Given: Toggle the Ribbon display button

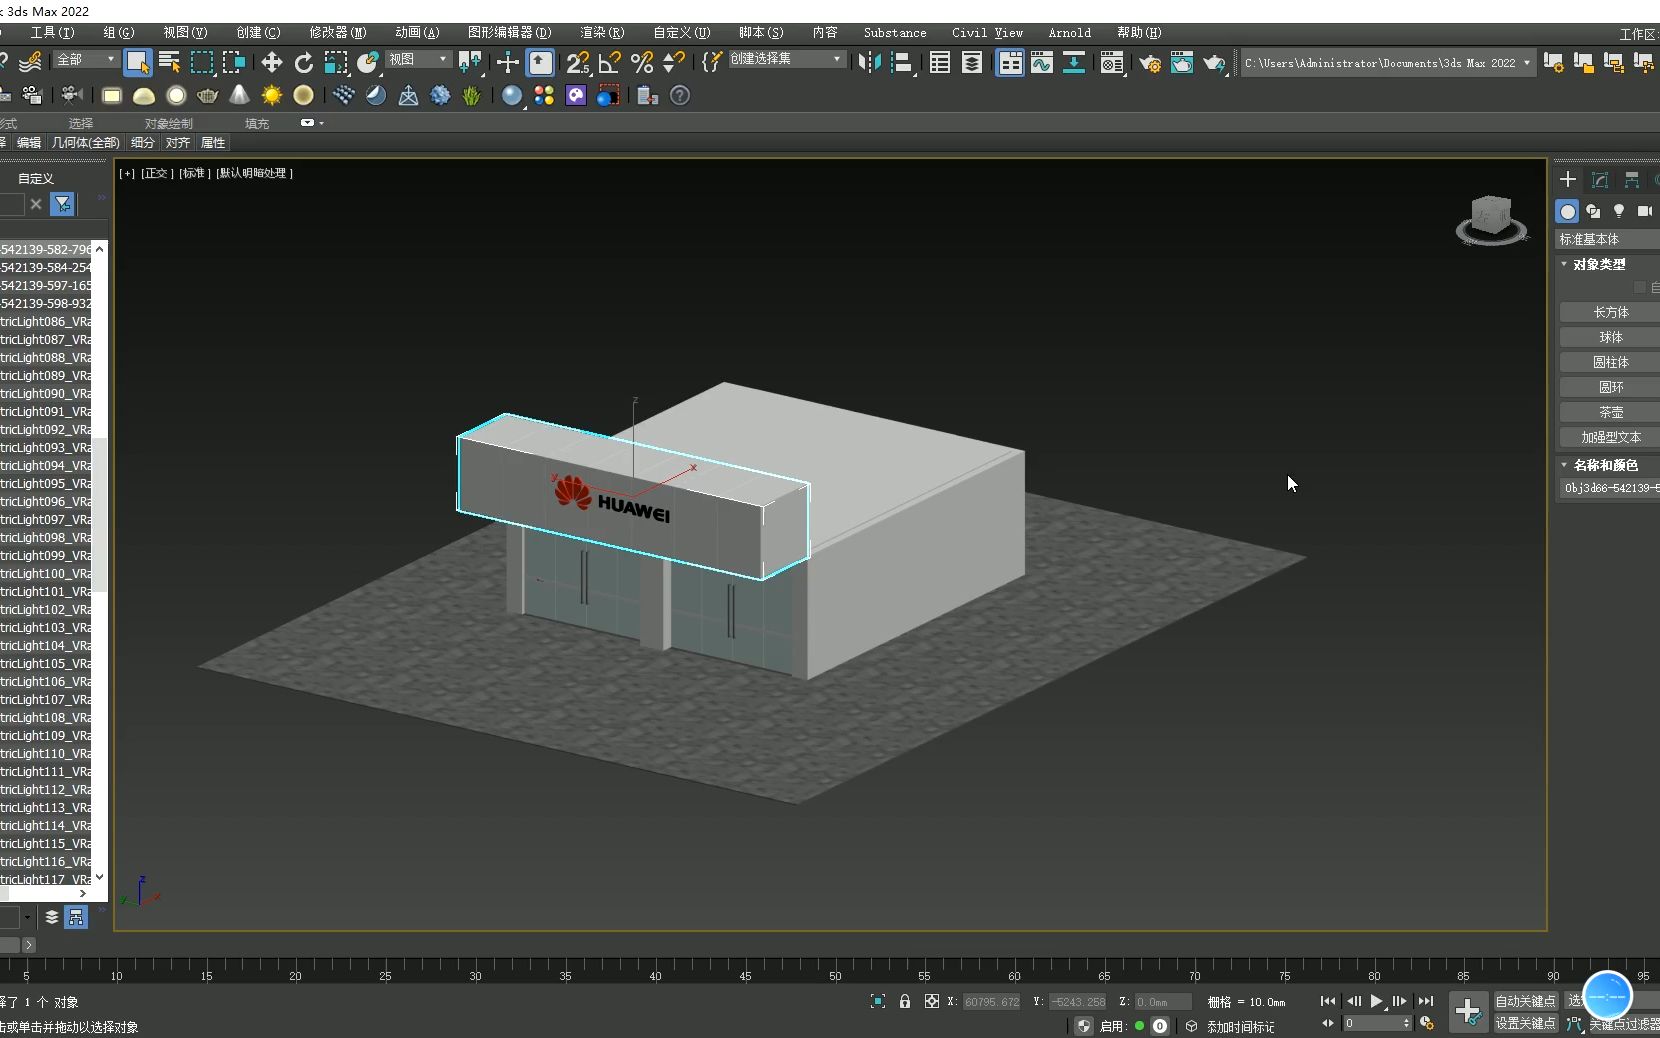Looking at the screenshot, I should point(1010,62).
